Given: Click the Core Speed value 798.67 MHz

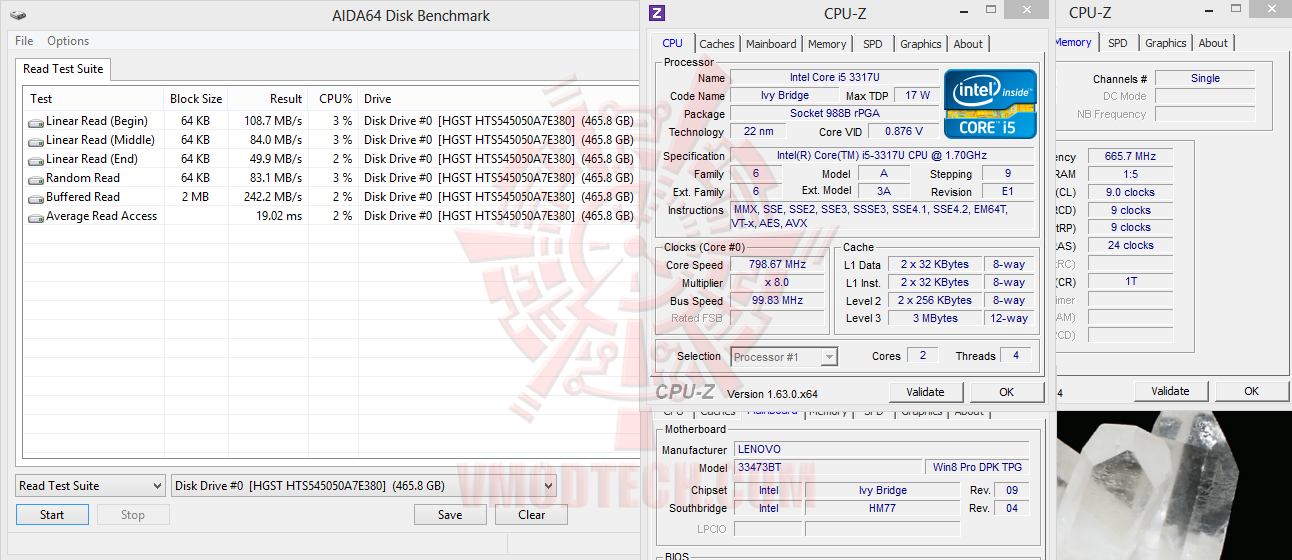Looking at the screenshot, I should [777, 265].
